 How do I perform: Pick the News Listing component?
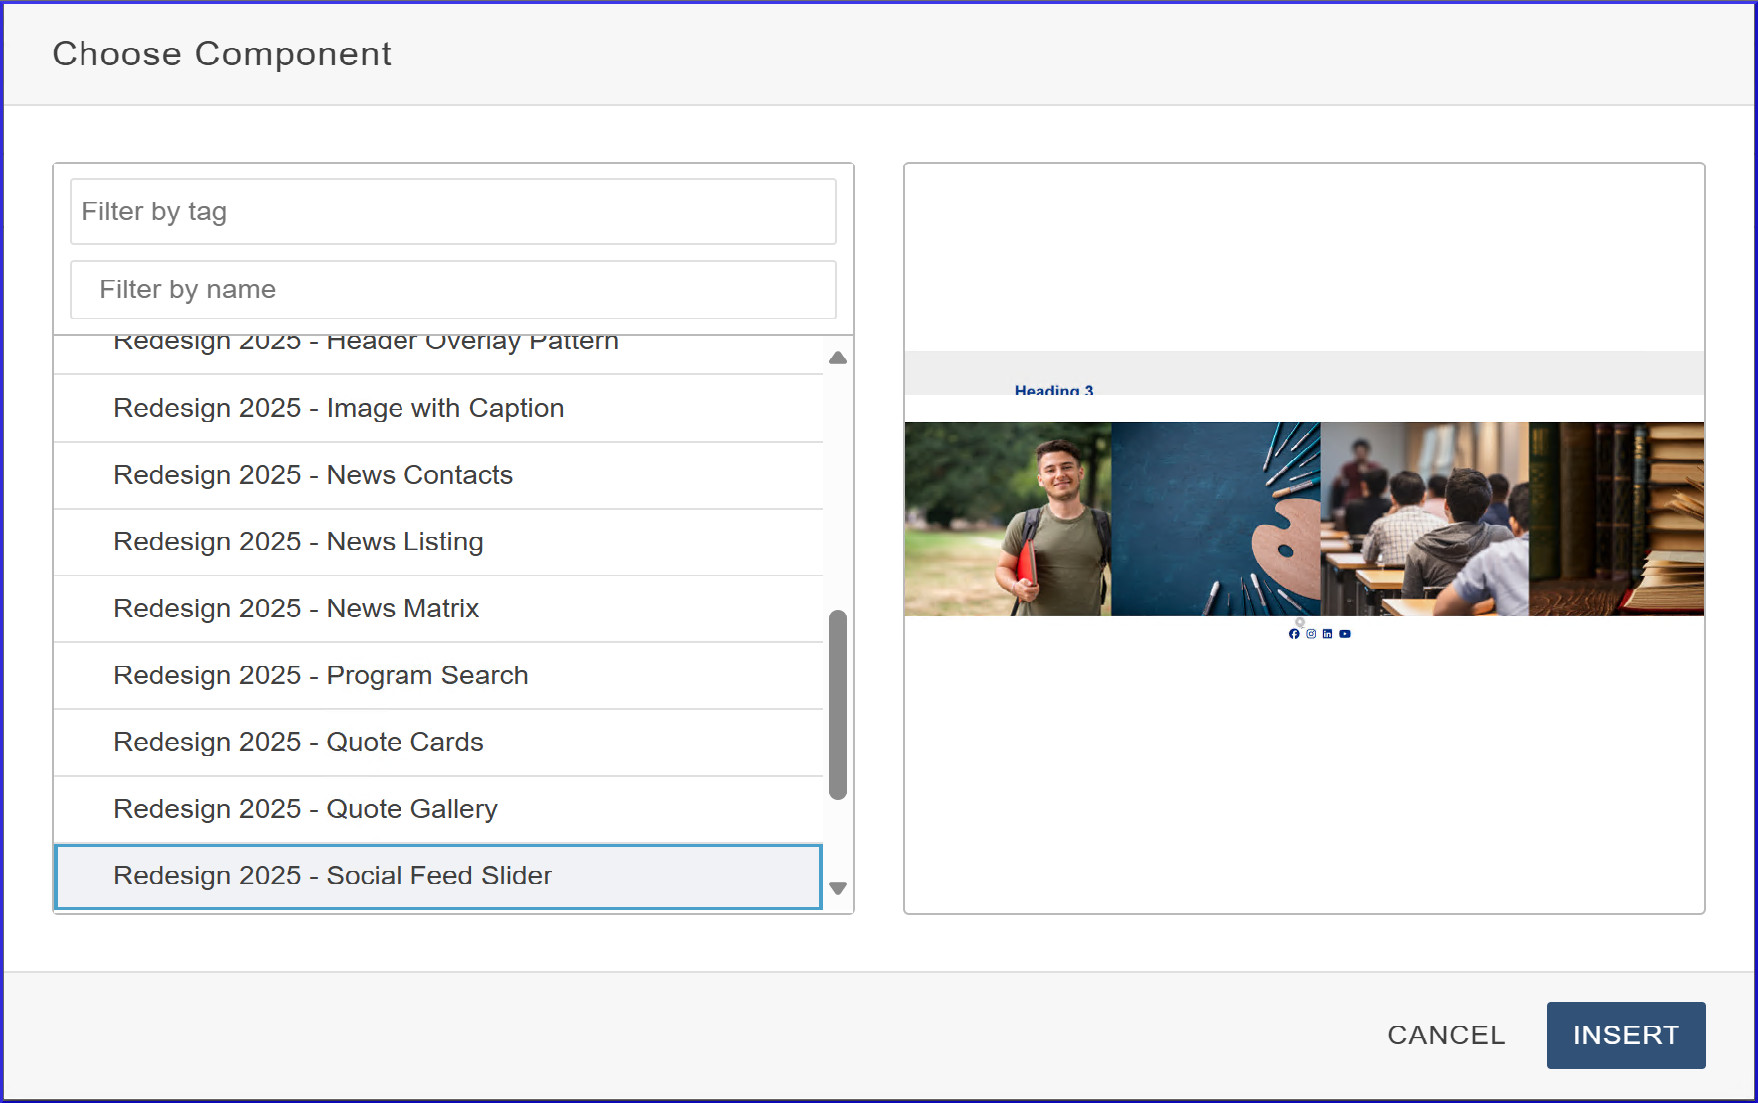pyautogui.click(x=298, y=542)
